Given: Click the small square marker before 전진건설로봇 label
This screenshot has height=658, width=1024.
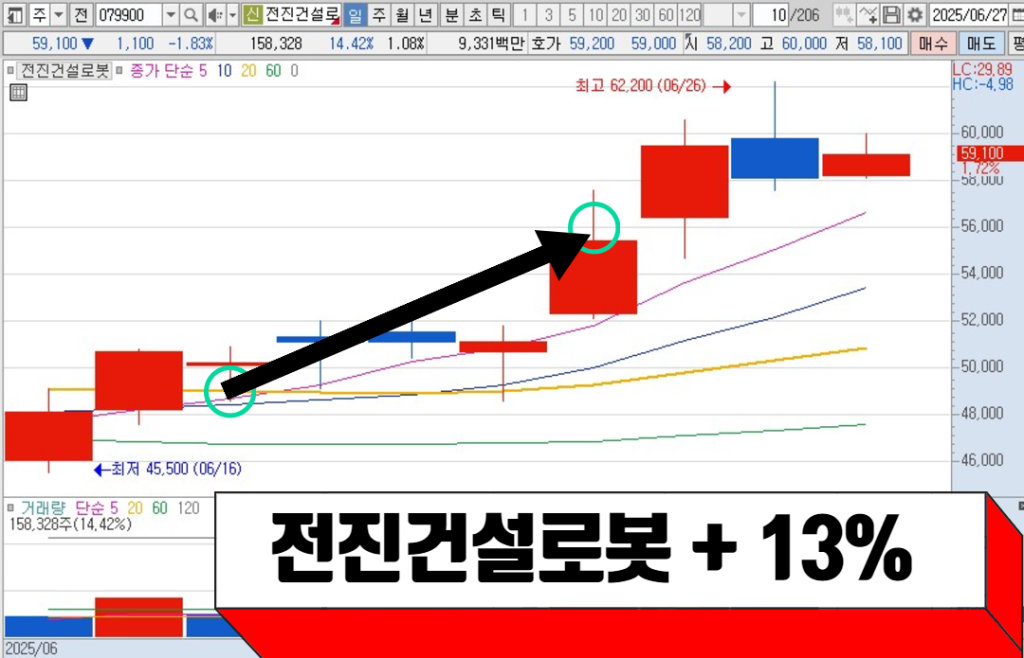Looking at the screenshot, I should point(9,70).
